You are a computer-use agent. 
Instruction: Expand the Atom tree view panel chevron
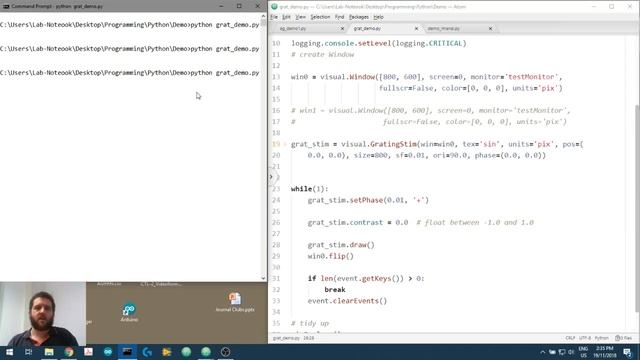pyautogui.click(x=271, y=177)
